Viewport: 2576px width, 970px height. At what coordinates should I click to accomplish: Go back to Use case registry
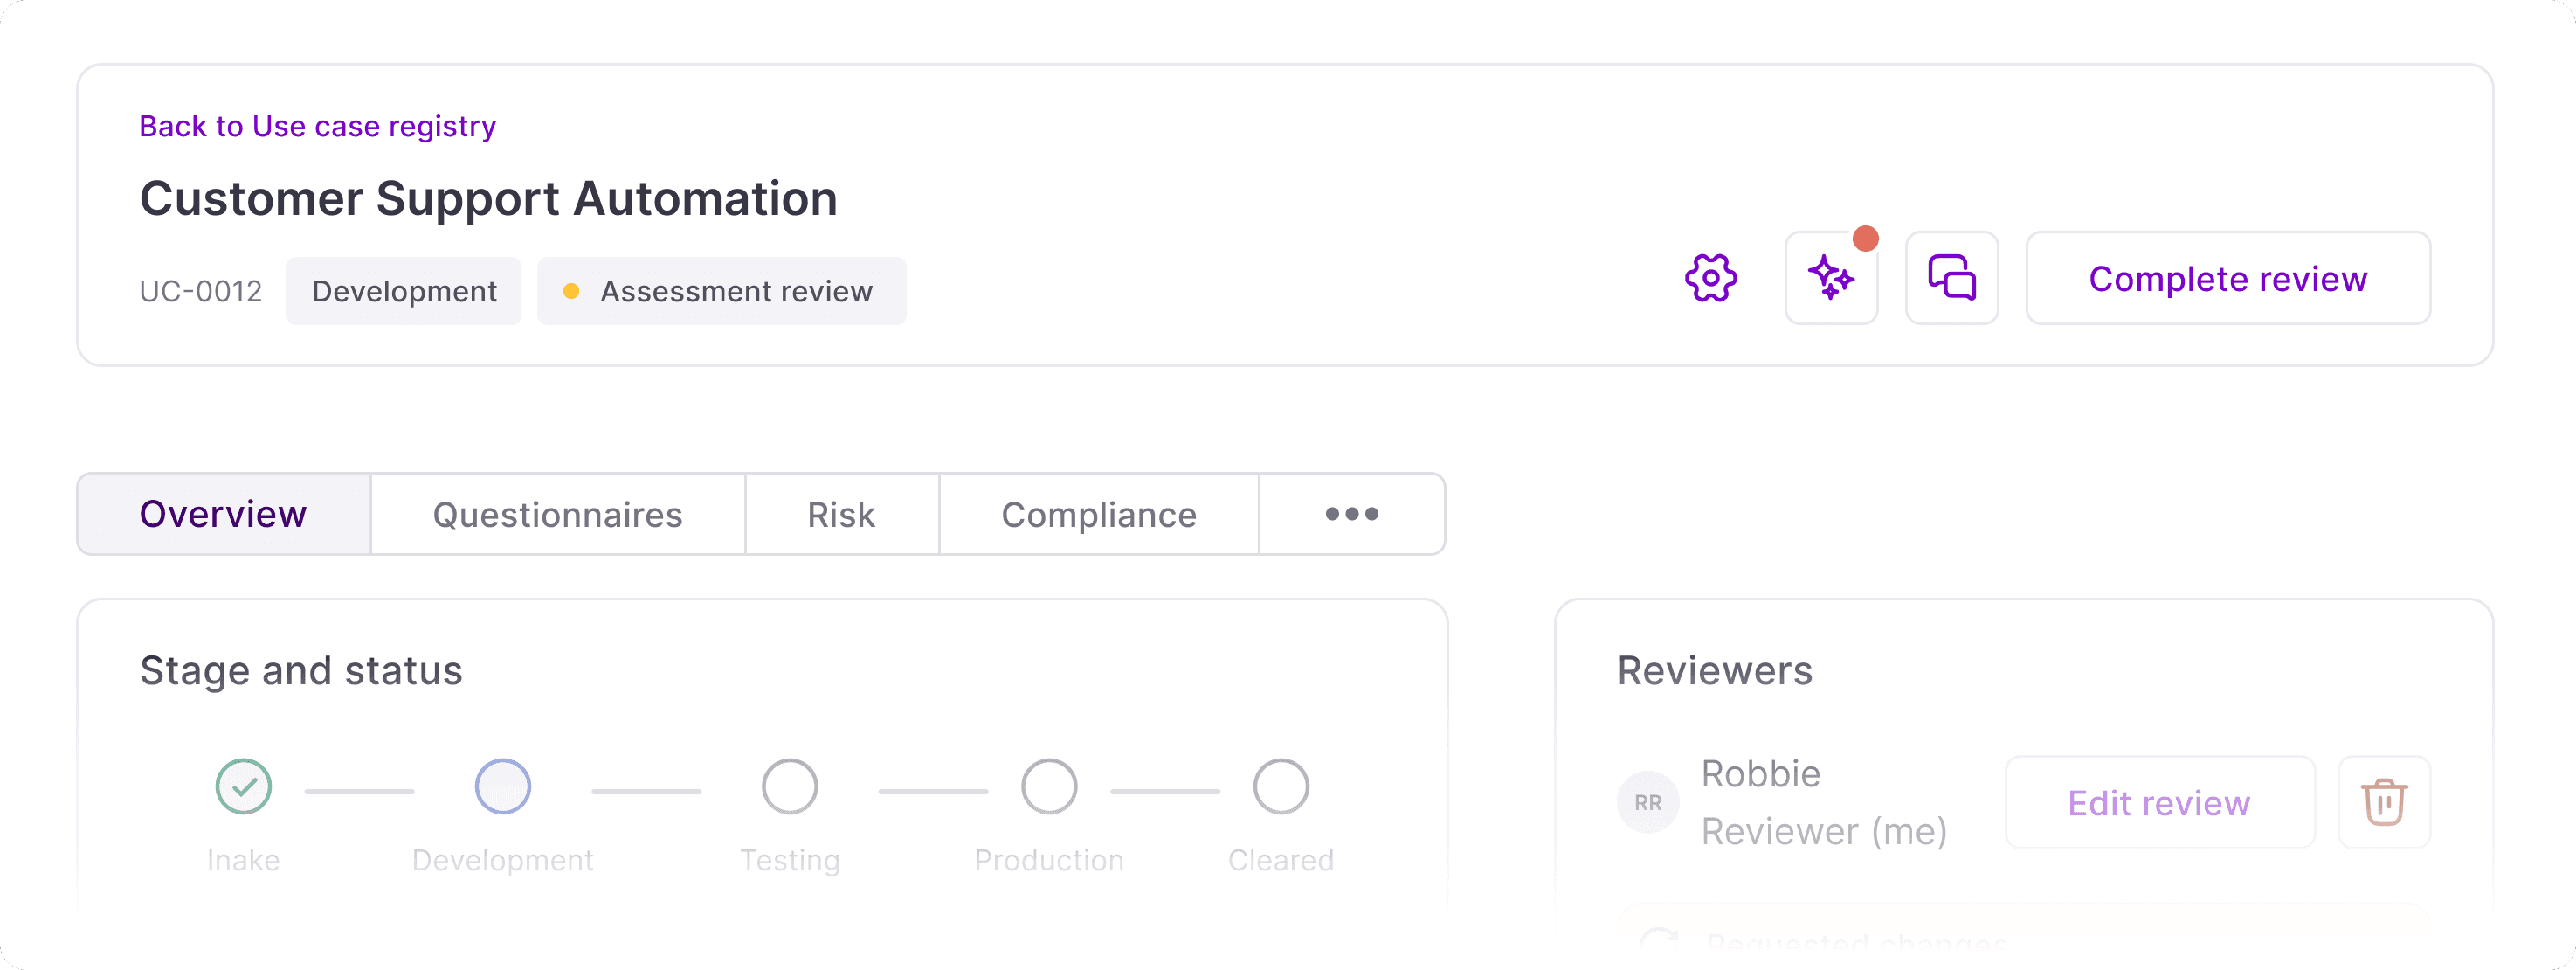point(317,126)
